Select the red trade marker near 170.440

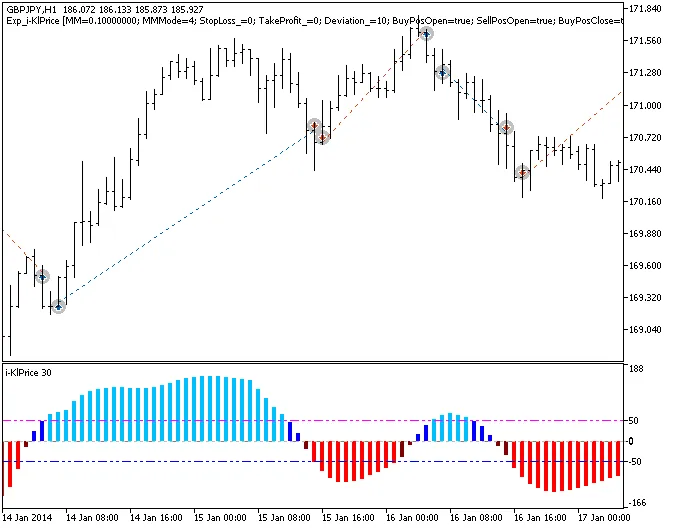pyautogui.click(x=522, y=172)
